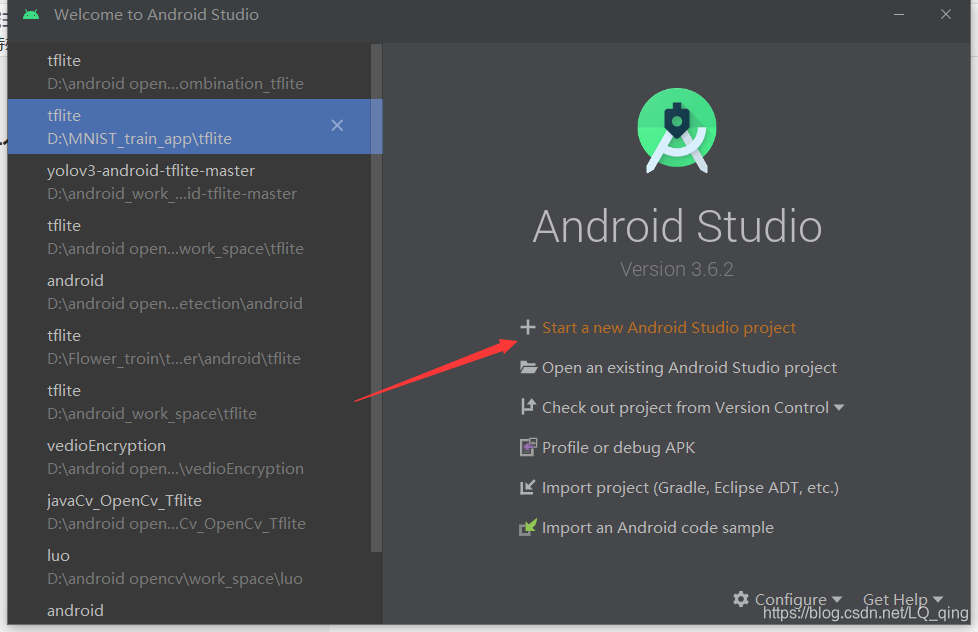978x632 pixels.
Task: Click the Configure gear icon
Action: point(741,599)
